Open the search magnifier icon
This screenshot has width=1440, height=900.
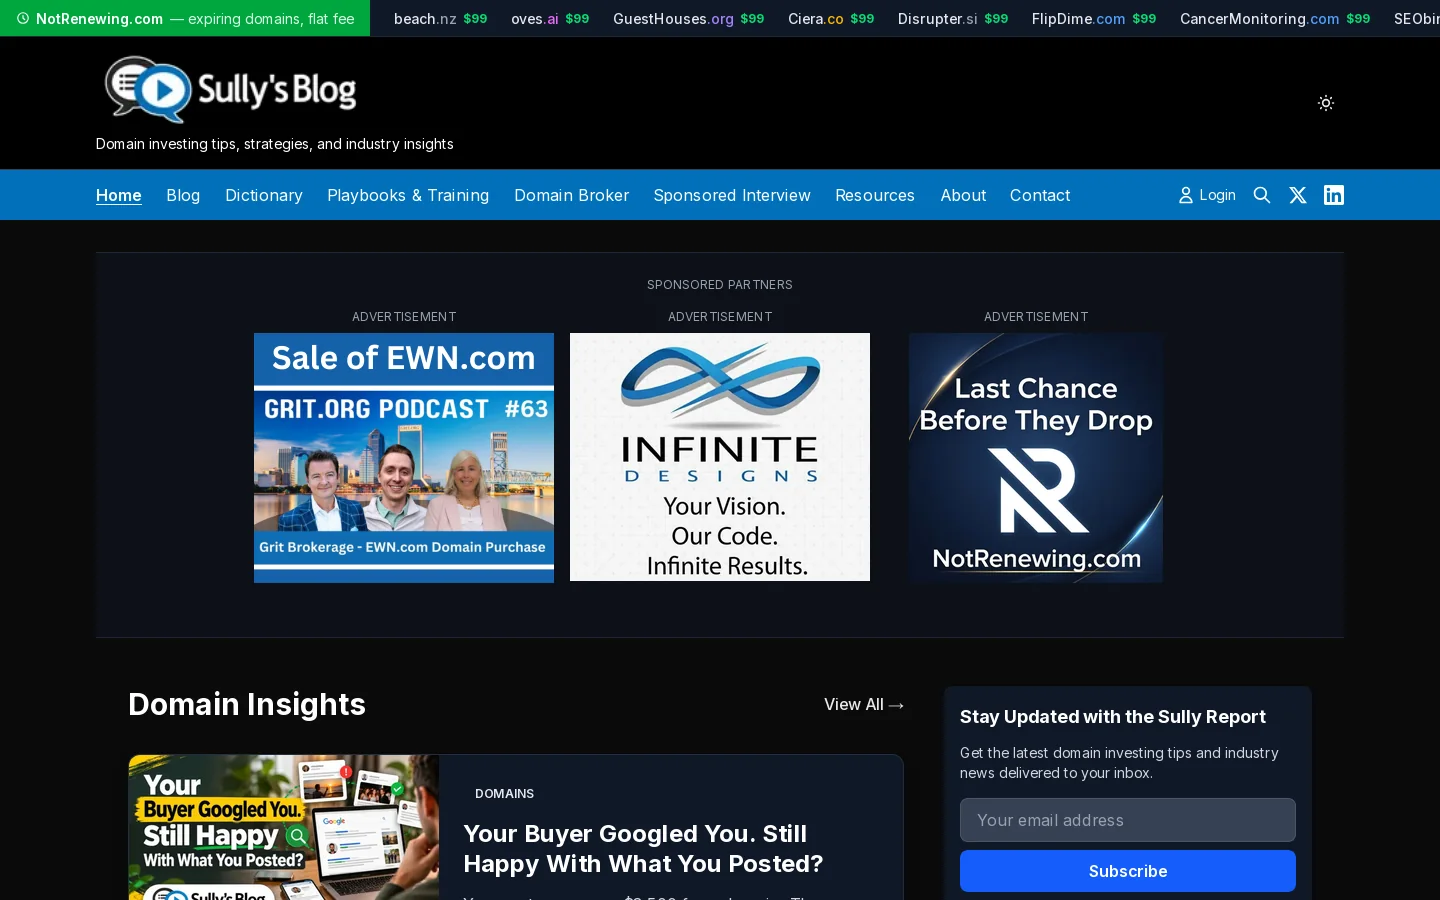[1262, 195]
